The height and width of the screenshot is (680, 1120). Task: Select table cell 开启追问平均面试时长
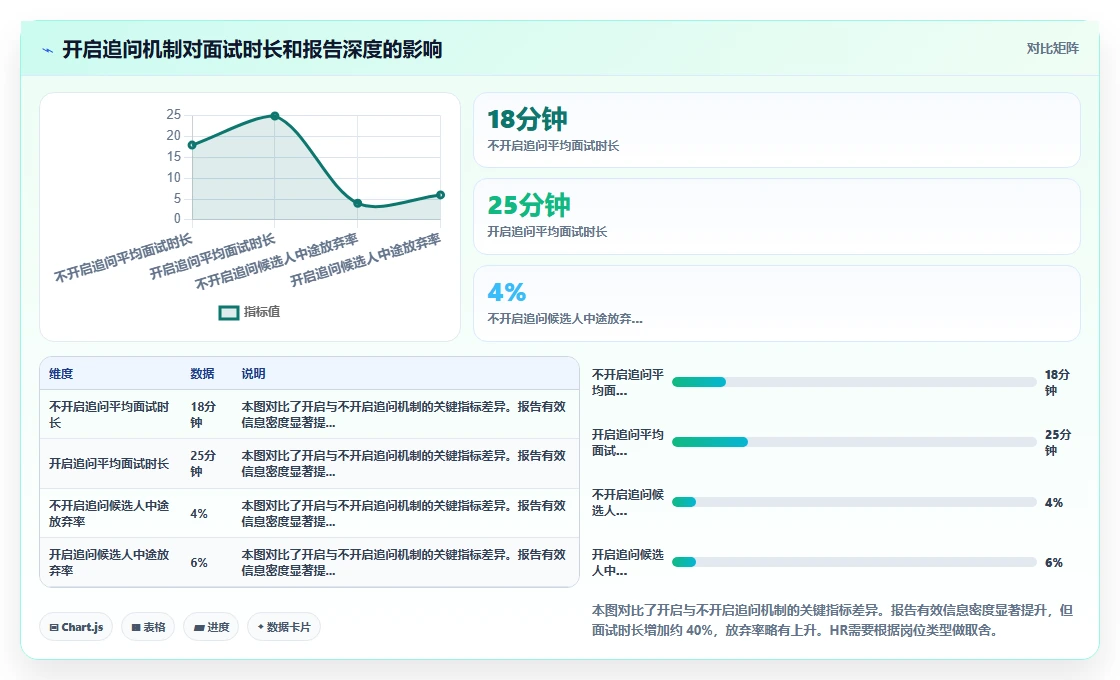(x=109, y=464)
